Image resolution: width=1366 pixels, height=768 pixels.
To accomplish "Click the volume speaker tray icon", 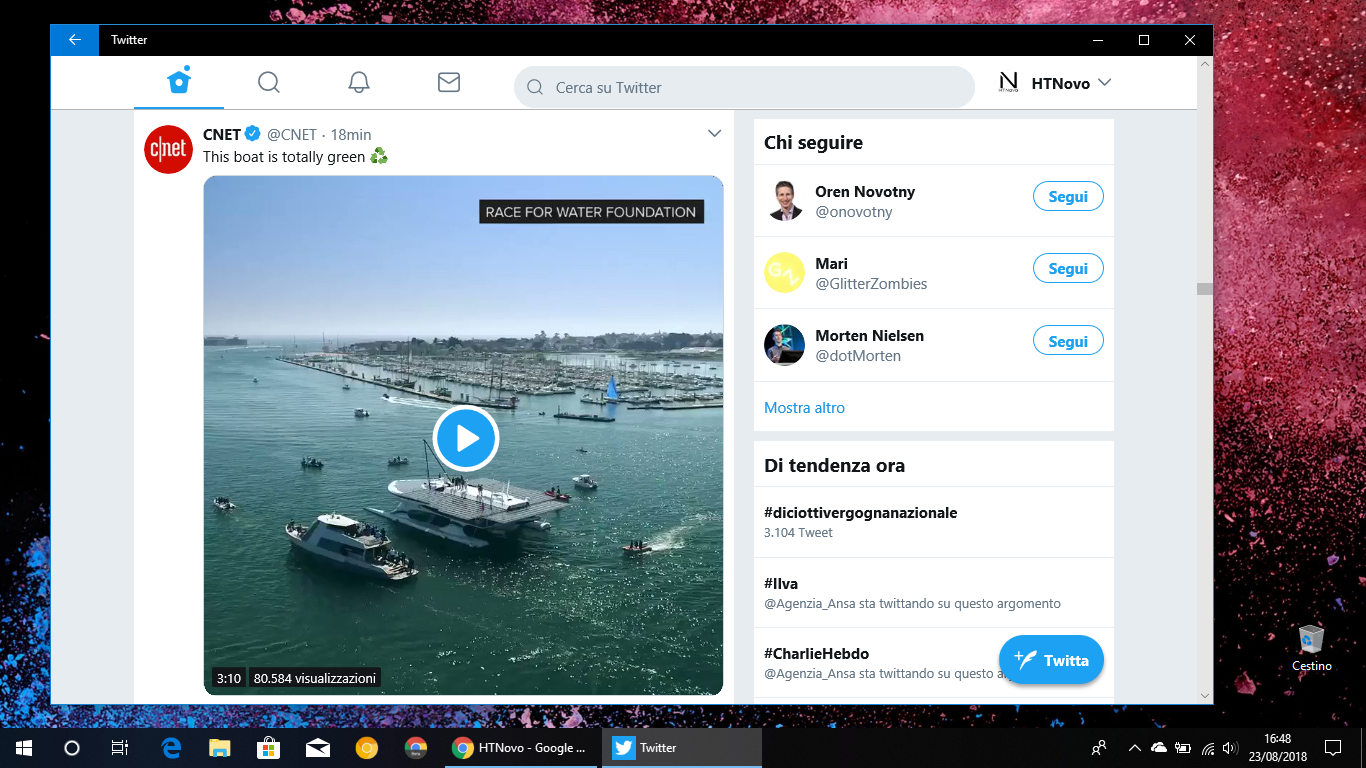I will pos(1230,747).
